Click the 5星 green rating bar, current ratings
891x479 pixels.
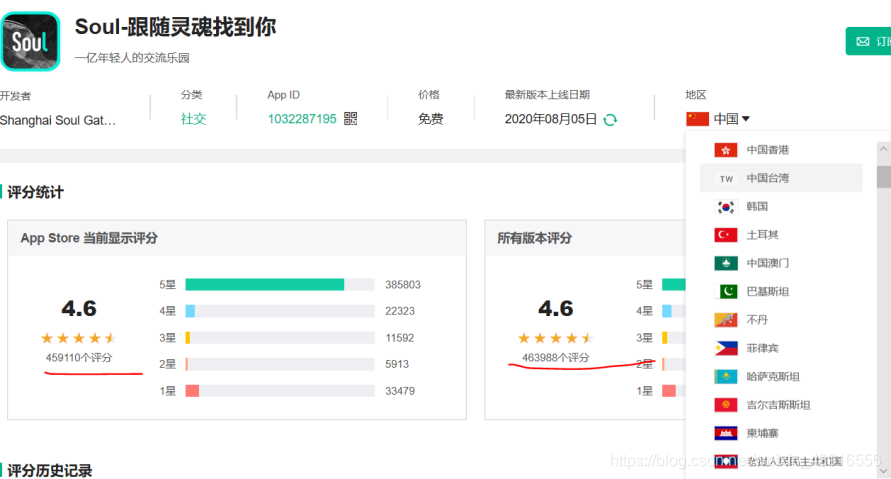click(x=265, y=285)
